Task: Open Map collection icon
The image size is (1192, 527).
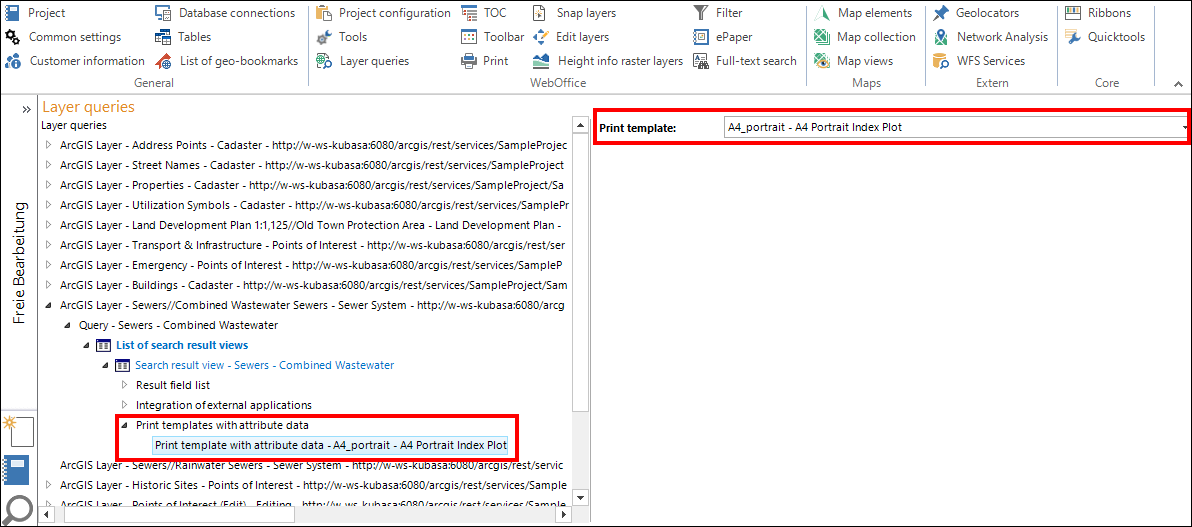Action: (822, 37)
